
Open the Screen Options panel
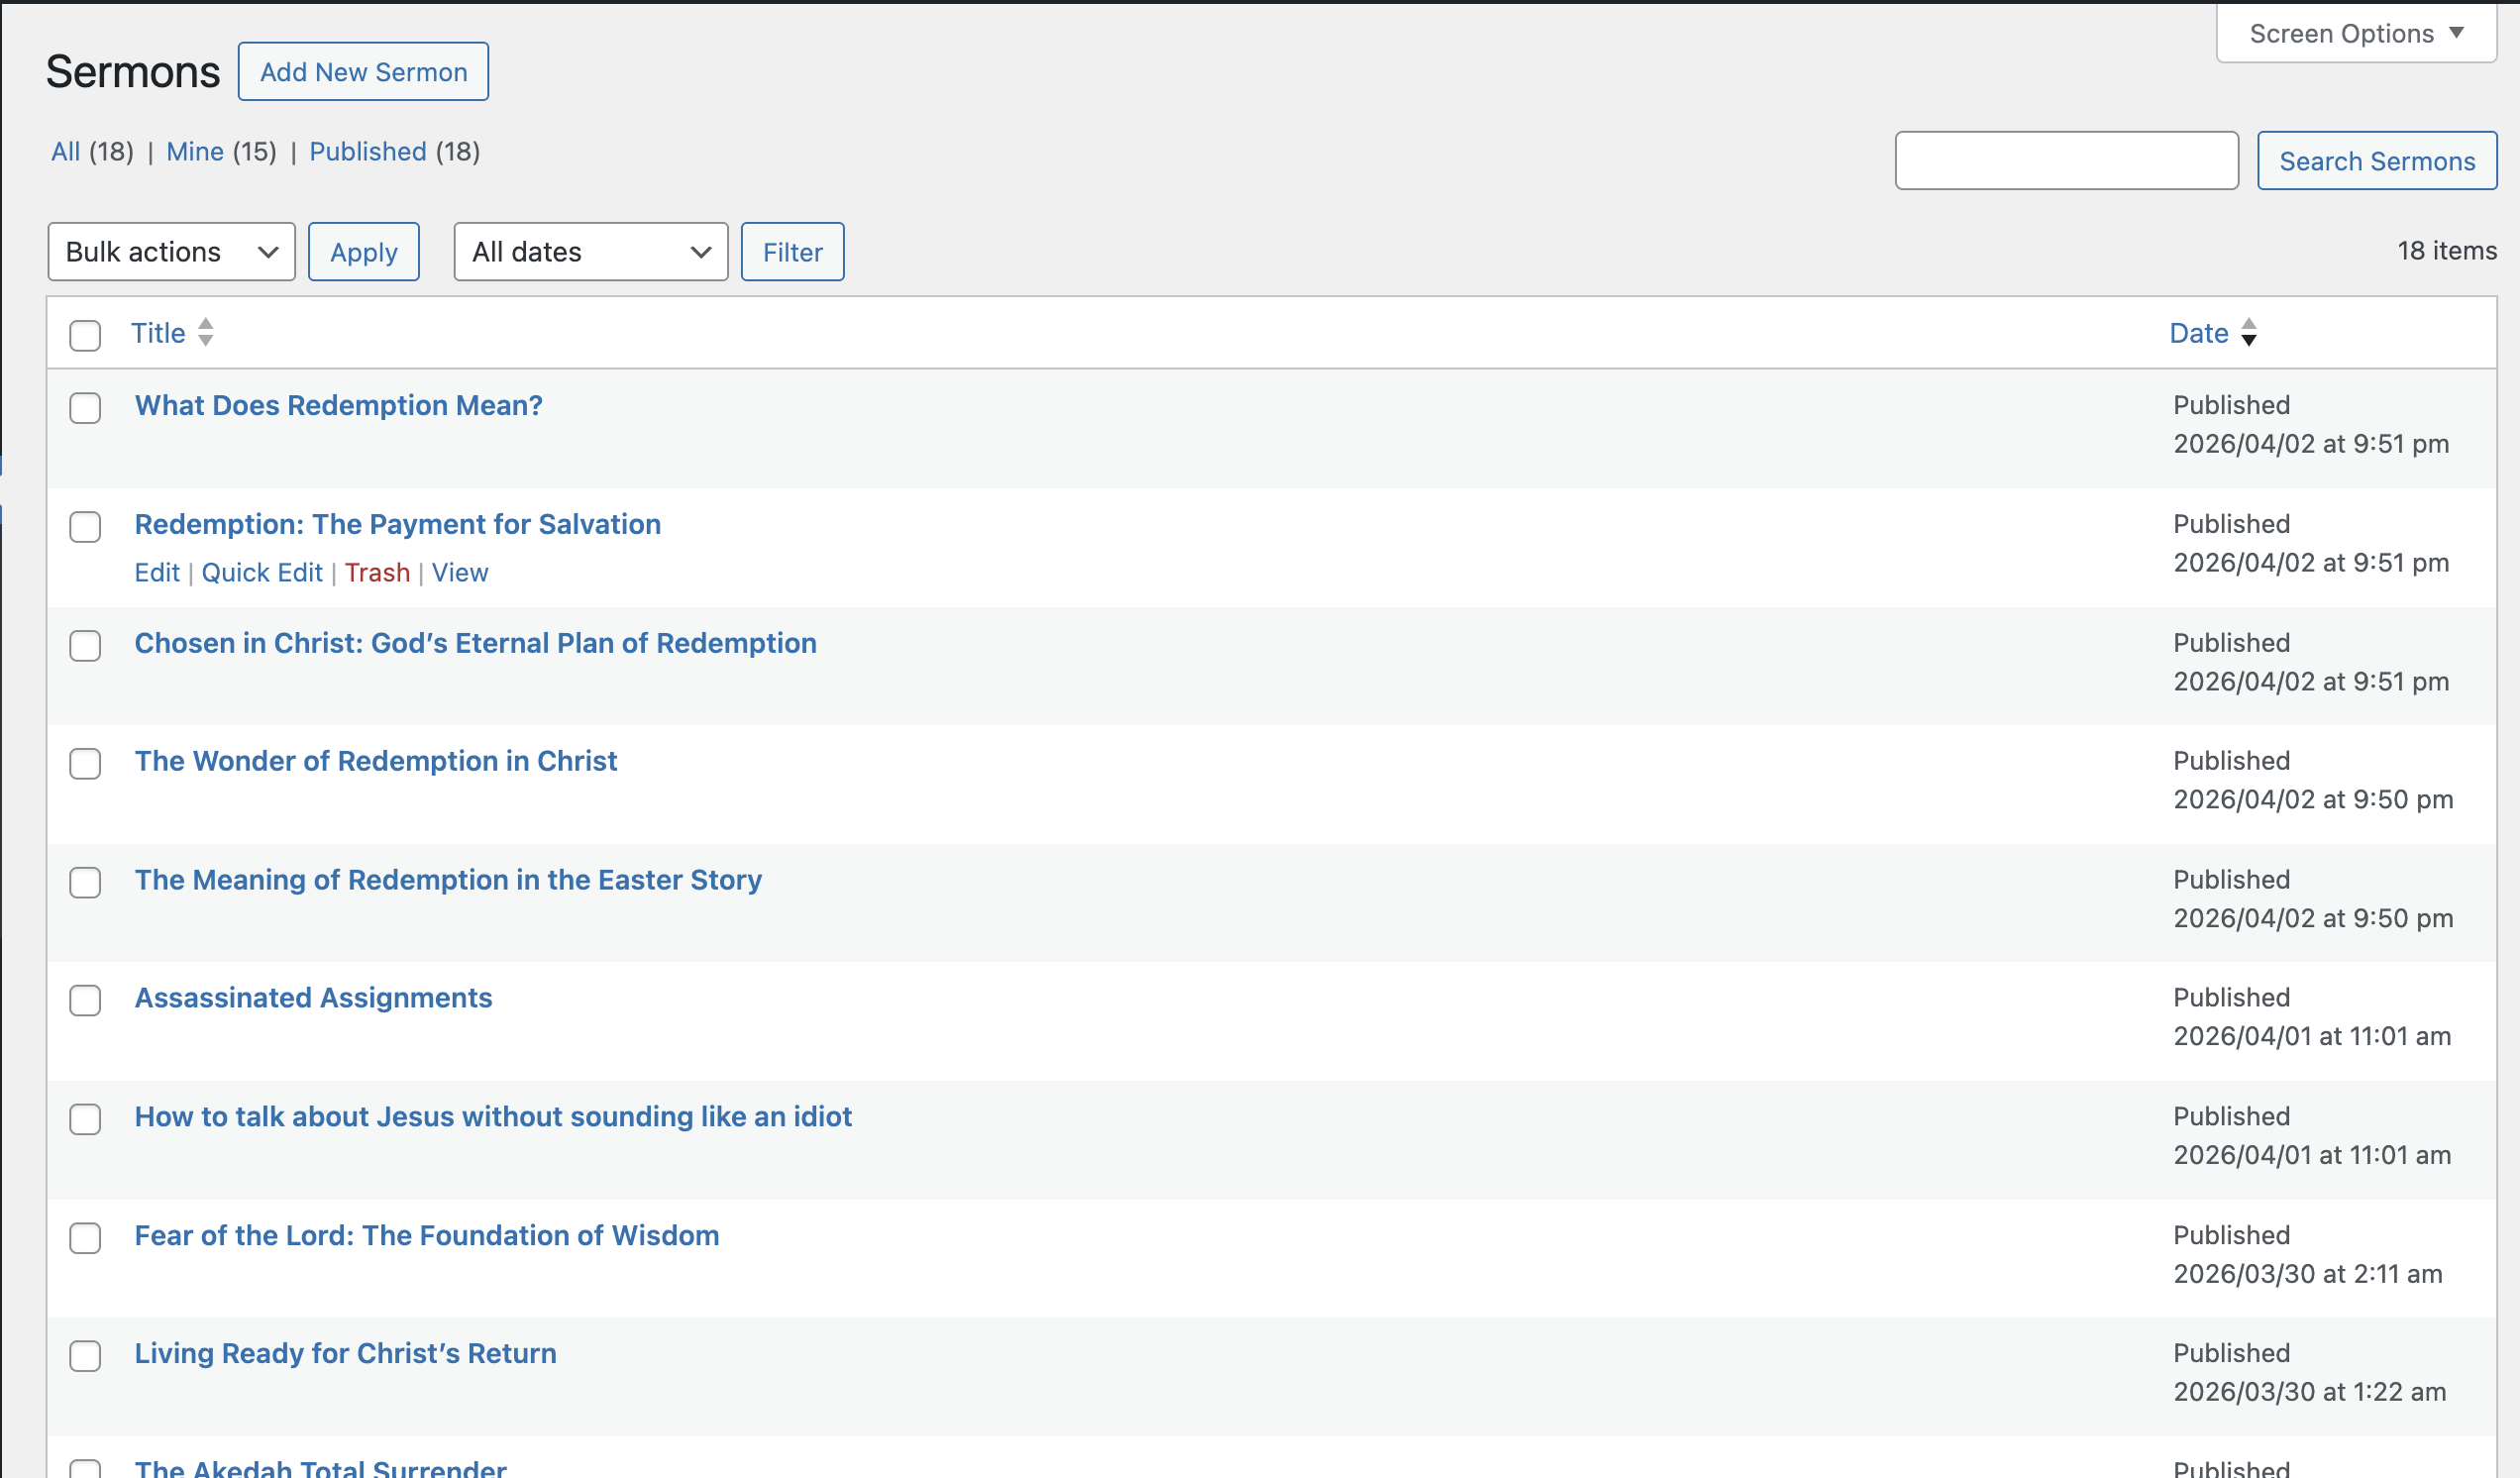pyautogui.click(x=2354, y=33)
